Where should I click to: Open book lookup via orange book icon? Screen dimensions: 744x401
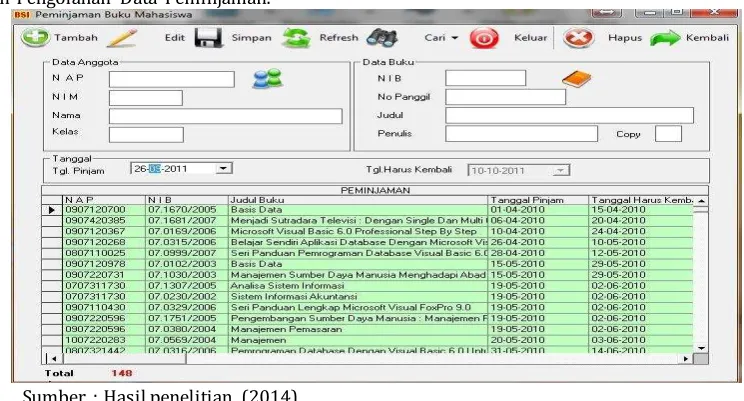tap(577, 79)
